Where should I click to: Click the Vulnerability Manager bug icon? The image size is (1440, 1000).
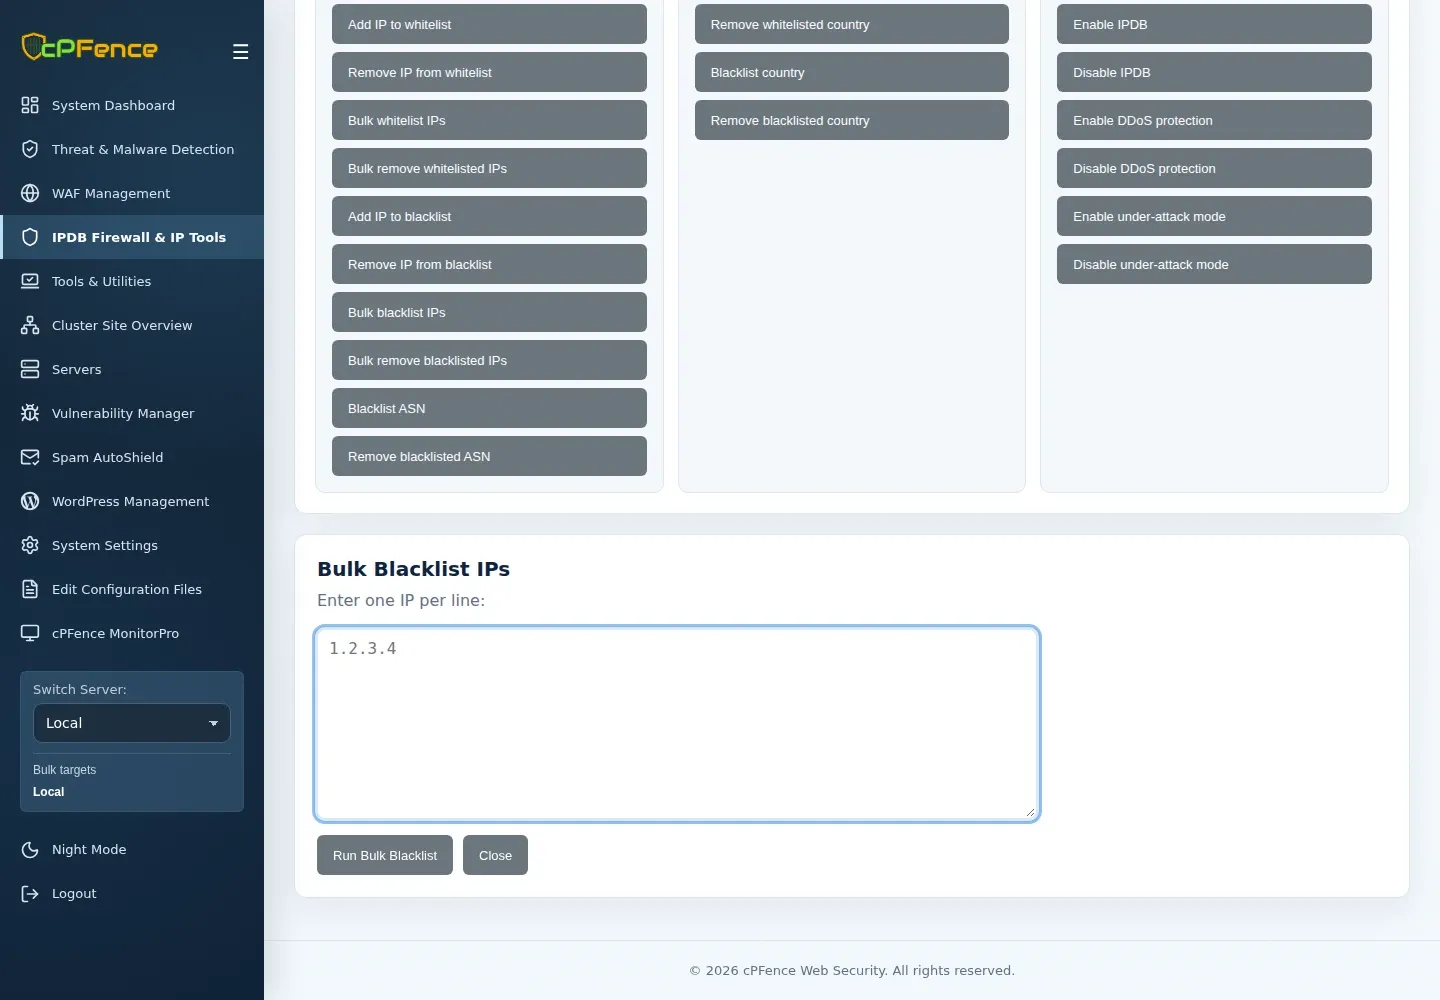point(30,413)
